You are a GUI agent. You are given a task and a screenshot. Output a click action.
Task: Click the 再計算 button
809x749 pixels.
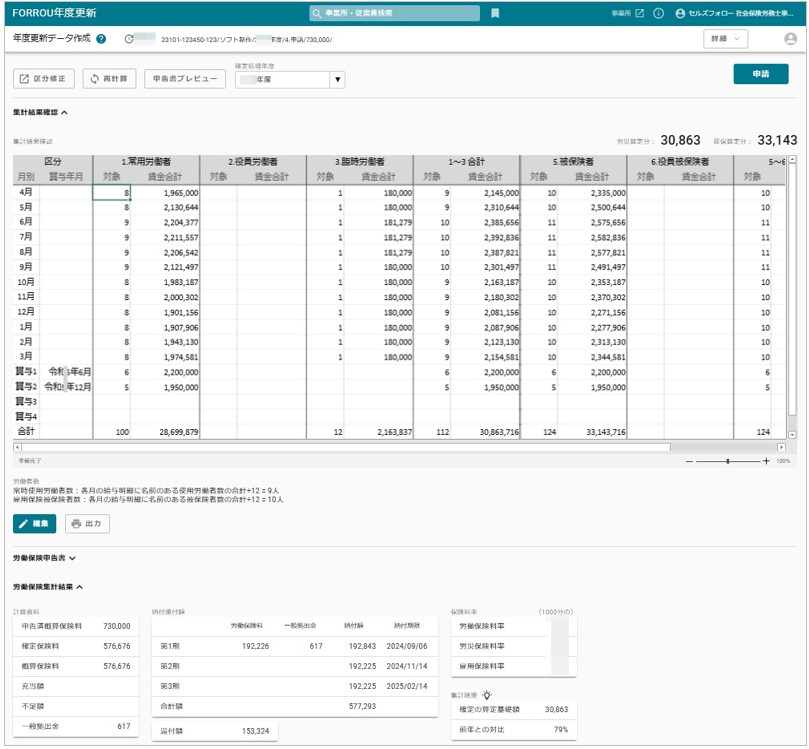click(109, 78)
